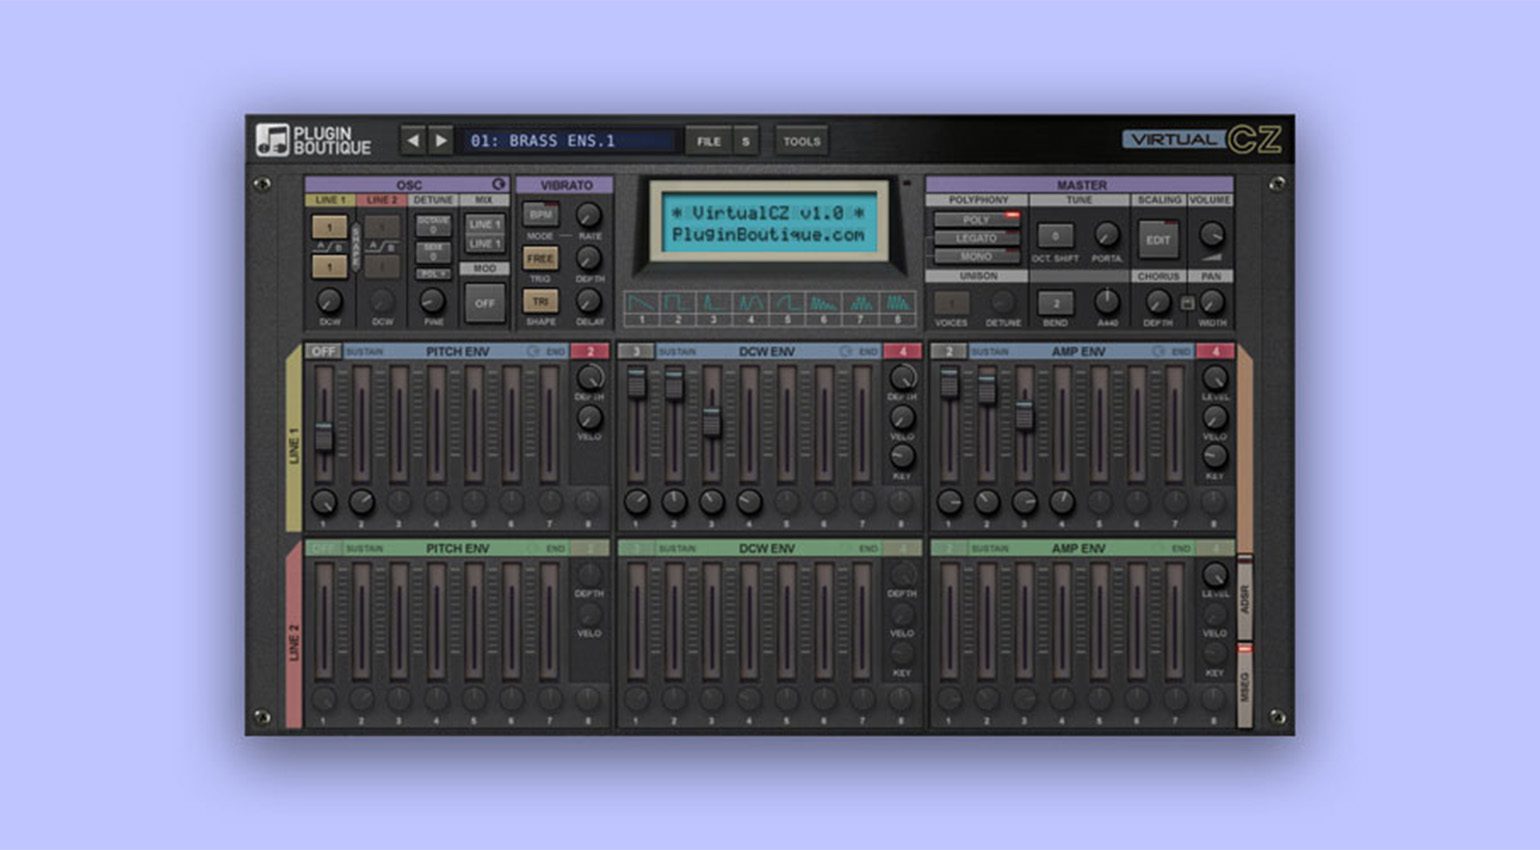The image size is (1540, 850).
Task: Click Line 1 DCW ENV slider 3 handle
Action: coord(711,421)
